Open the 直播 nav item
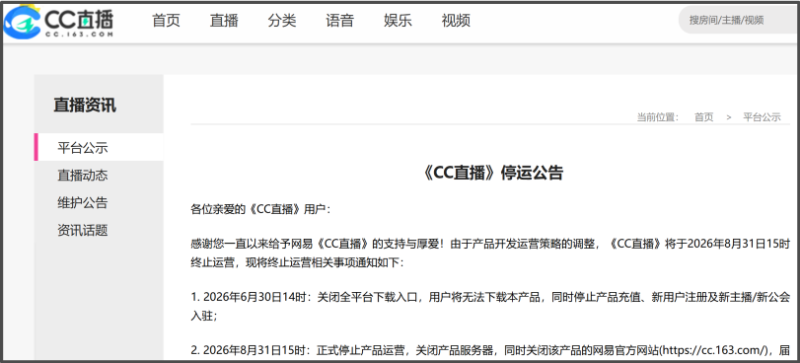800x363 pixels. pos(224,21)
